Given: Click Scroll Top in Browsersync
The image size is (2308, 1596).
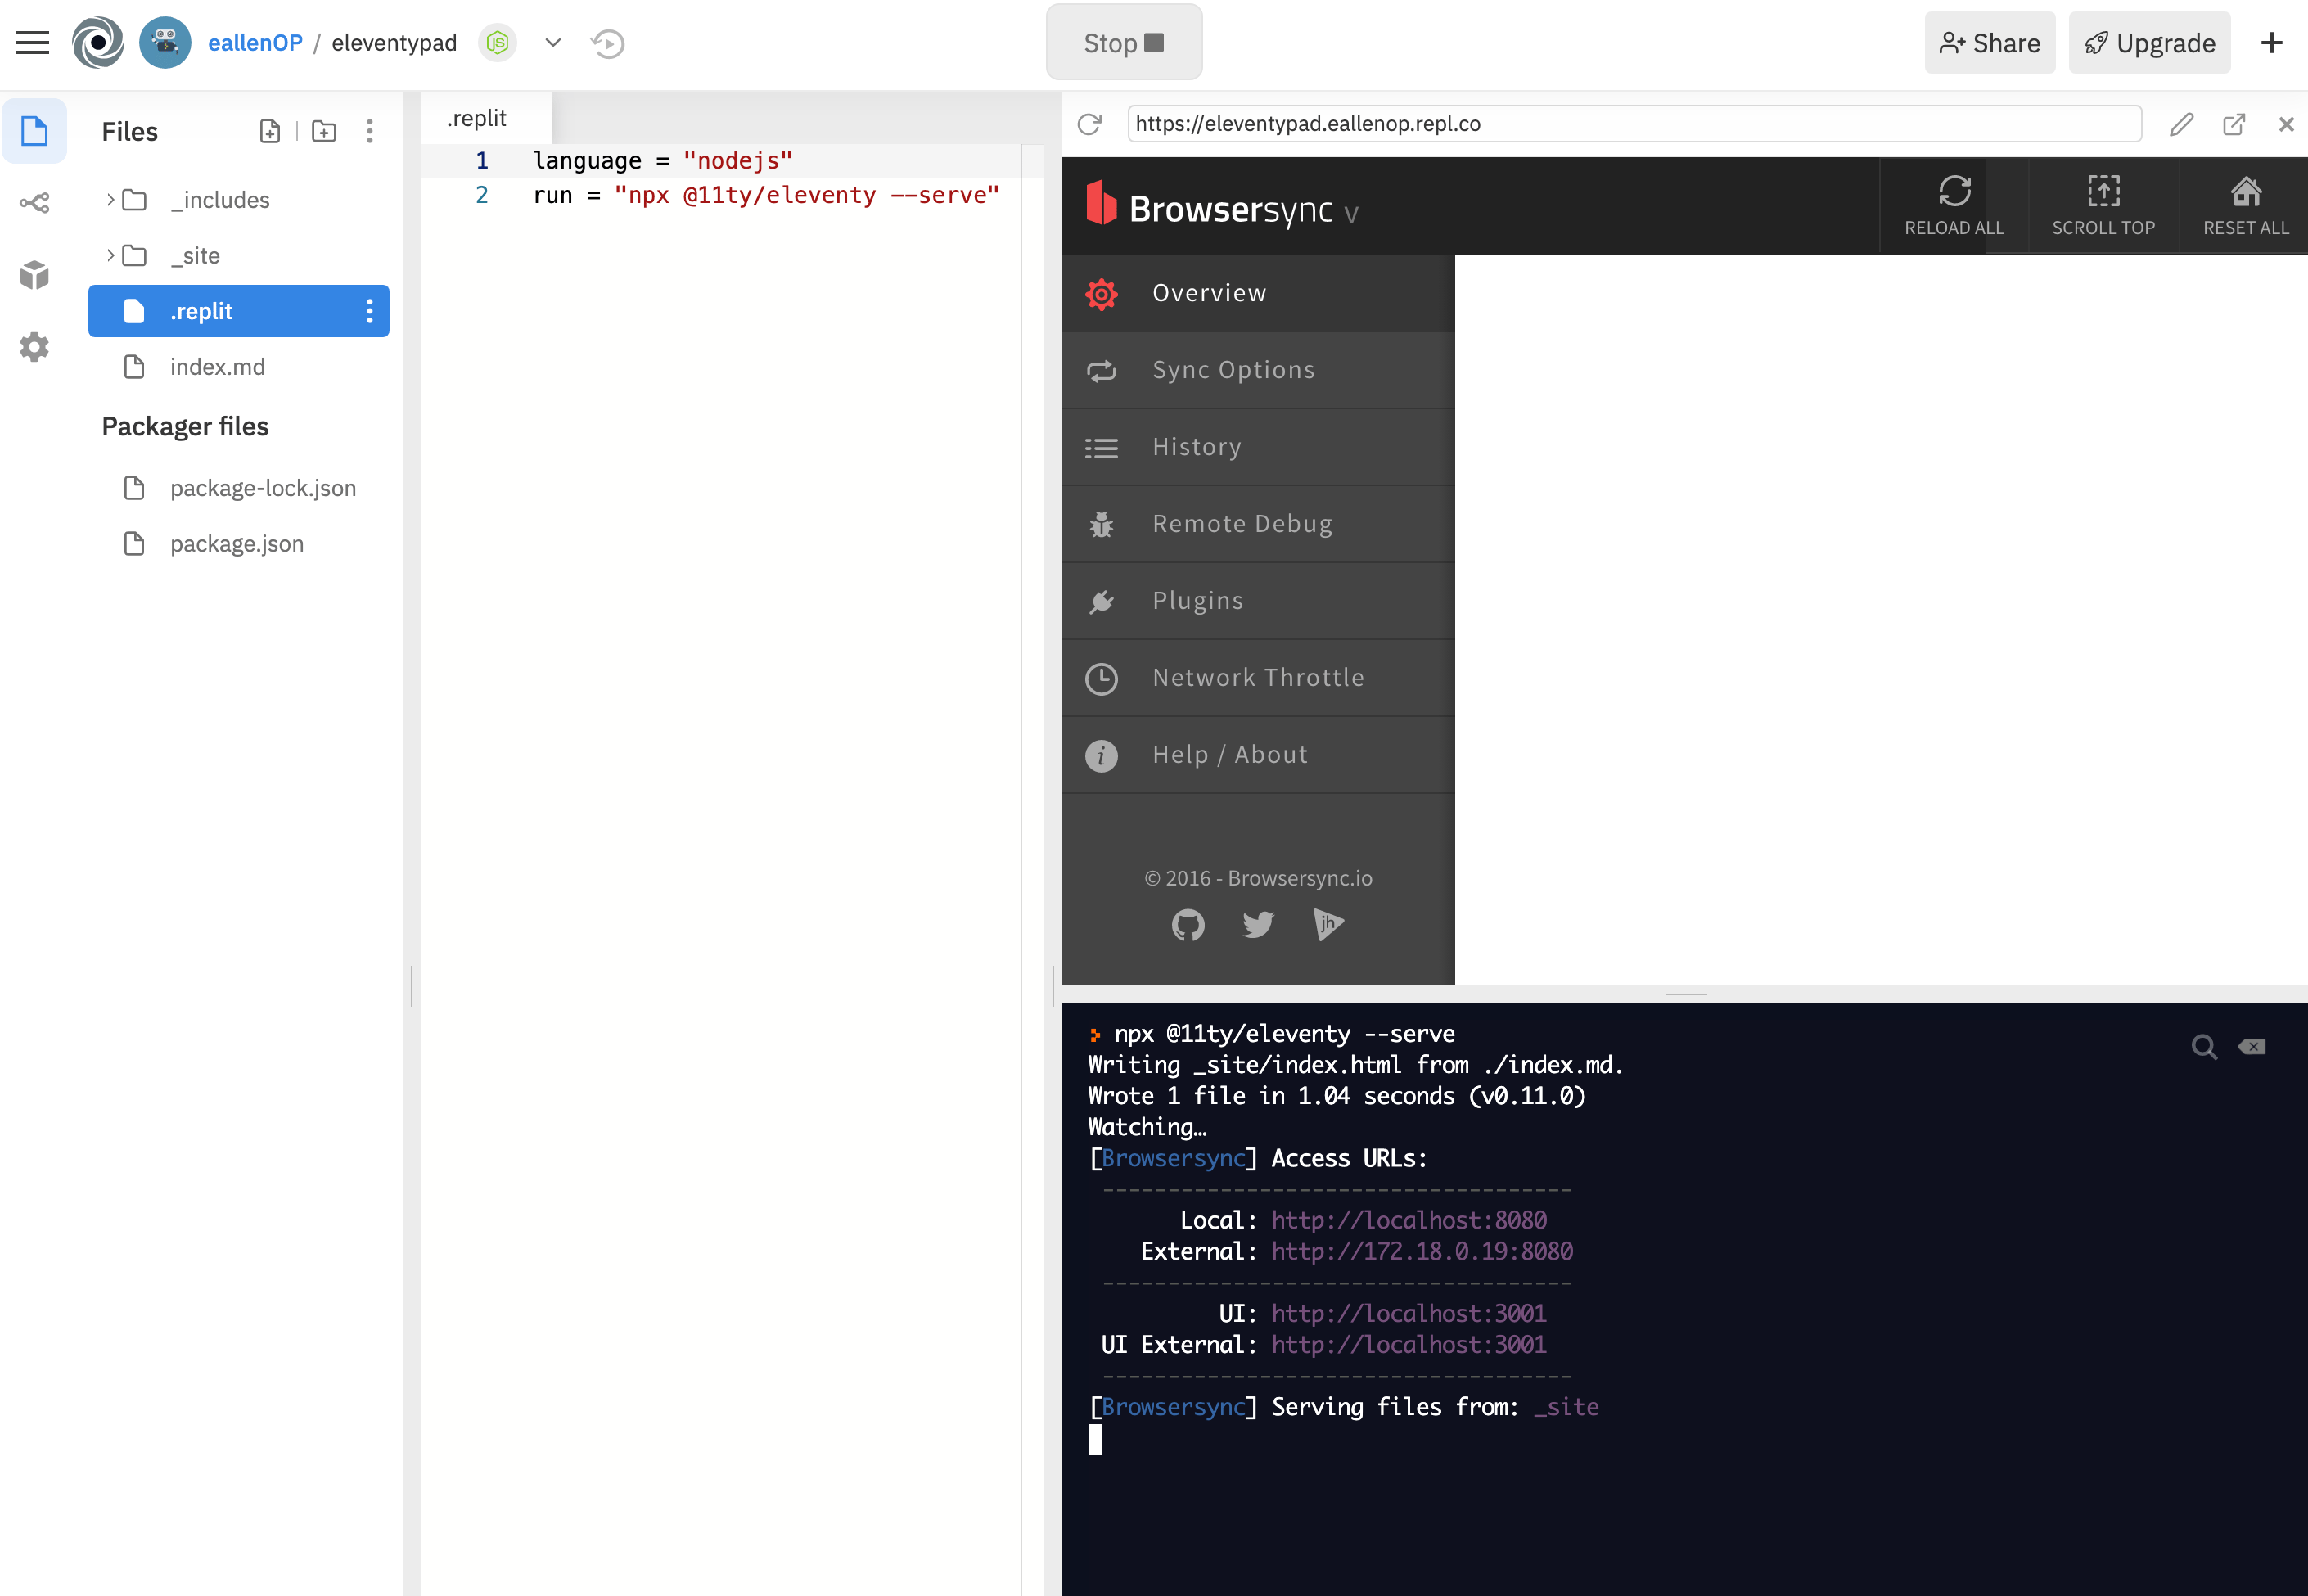Looking at the screenshot, I should click(2103, 206).
